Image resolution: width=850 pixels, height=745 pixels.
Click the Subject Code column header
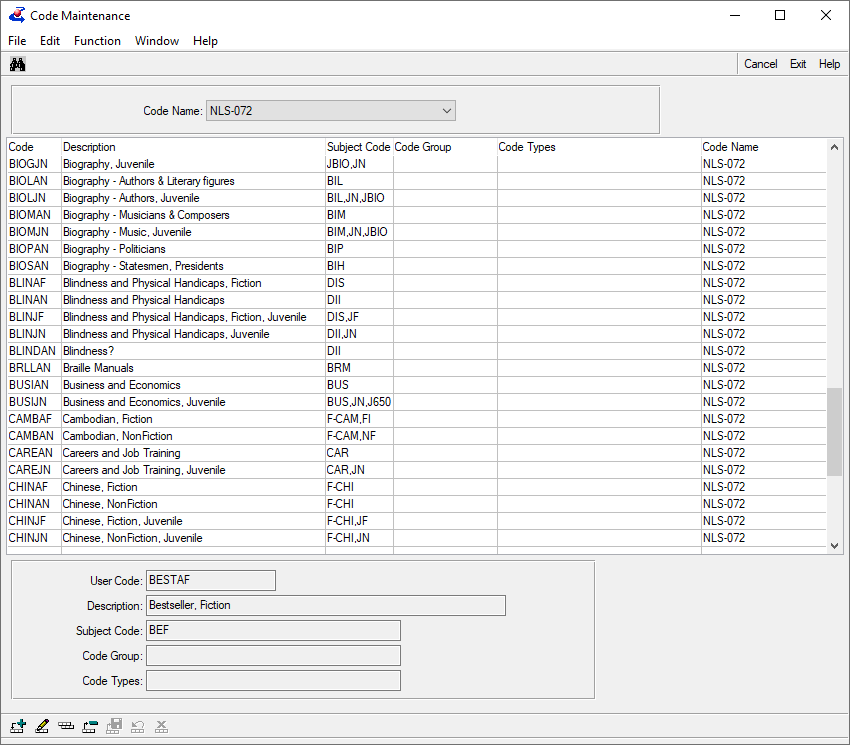358,147
